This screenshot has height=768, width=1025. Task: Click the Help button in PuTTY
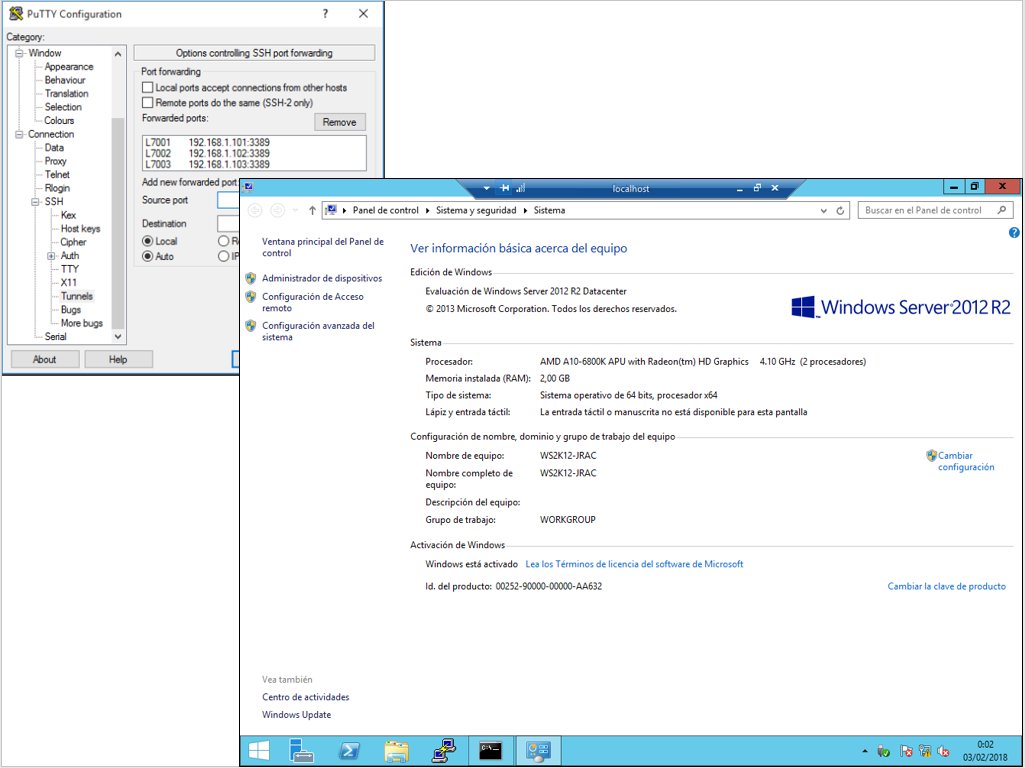(118, 359)
